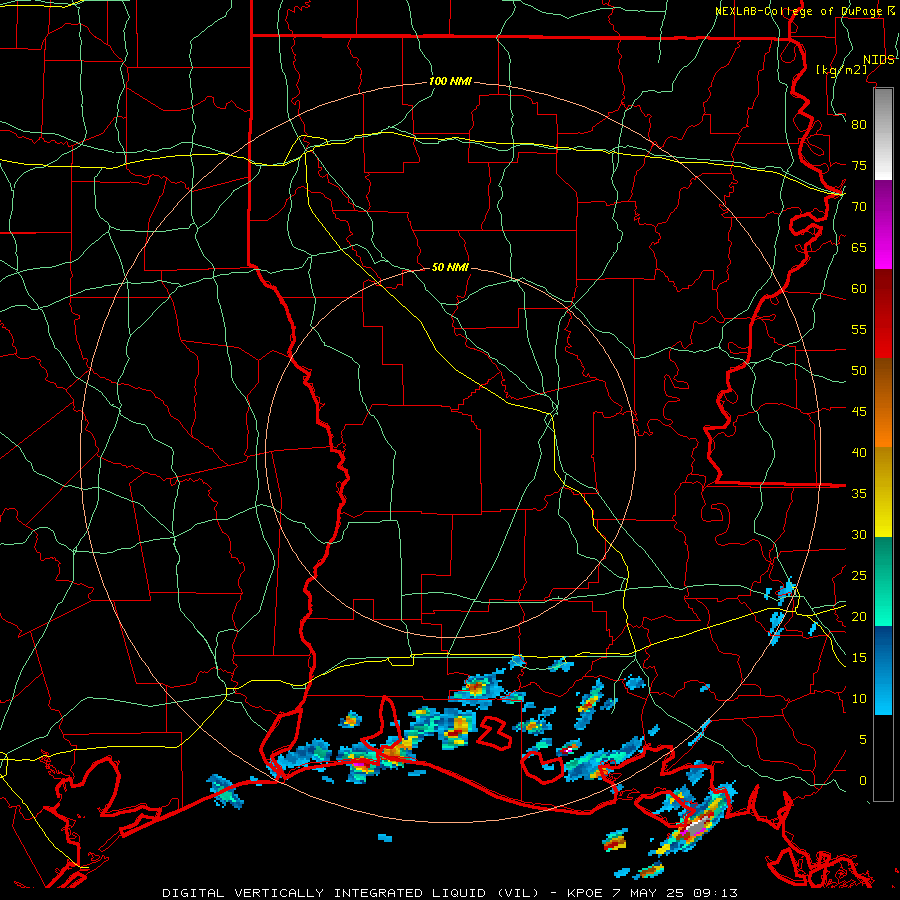Click the 50 value on VIL scale
This screenshot has width=900, height=900.
click(859, 371)
